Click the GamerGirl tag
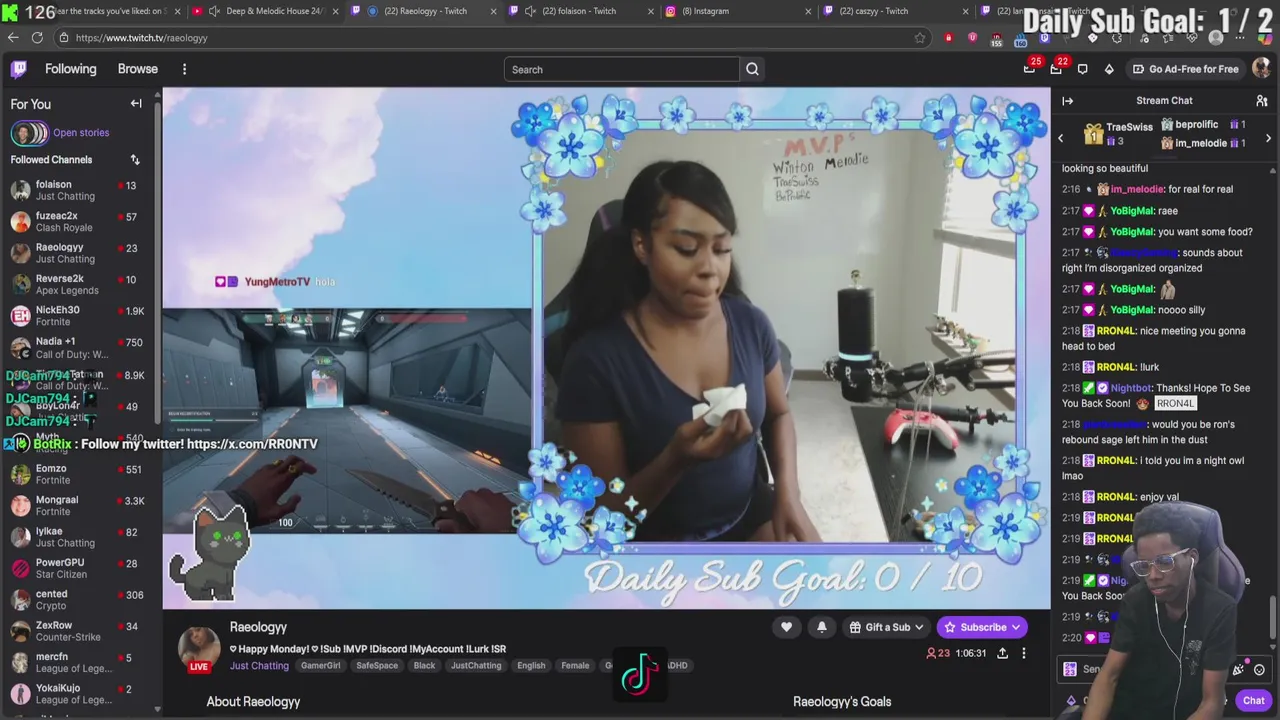1280x720 pixels. (321, 666)
